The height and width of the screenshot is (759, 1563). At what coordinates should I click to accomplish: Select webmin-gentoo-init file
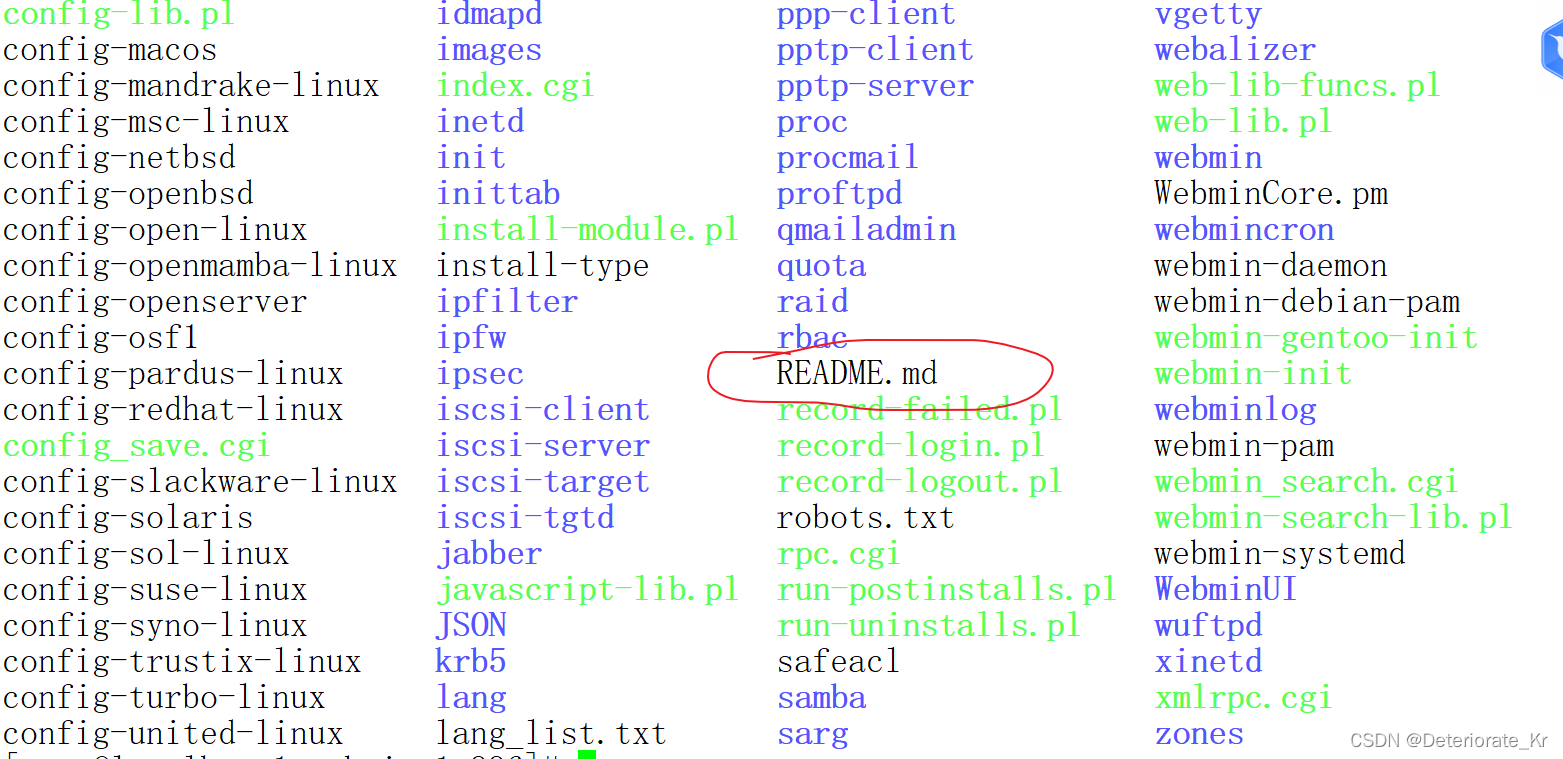click(1316, 338)
